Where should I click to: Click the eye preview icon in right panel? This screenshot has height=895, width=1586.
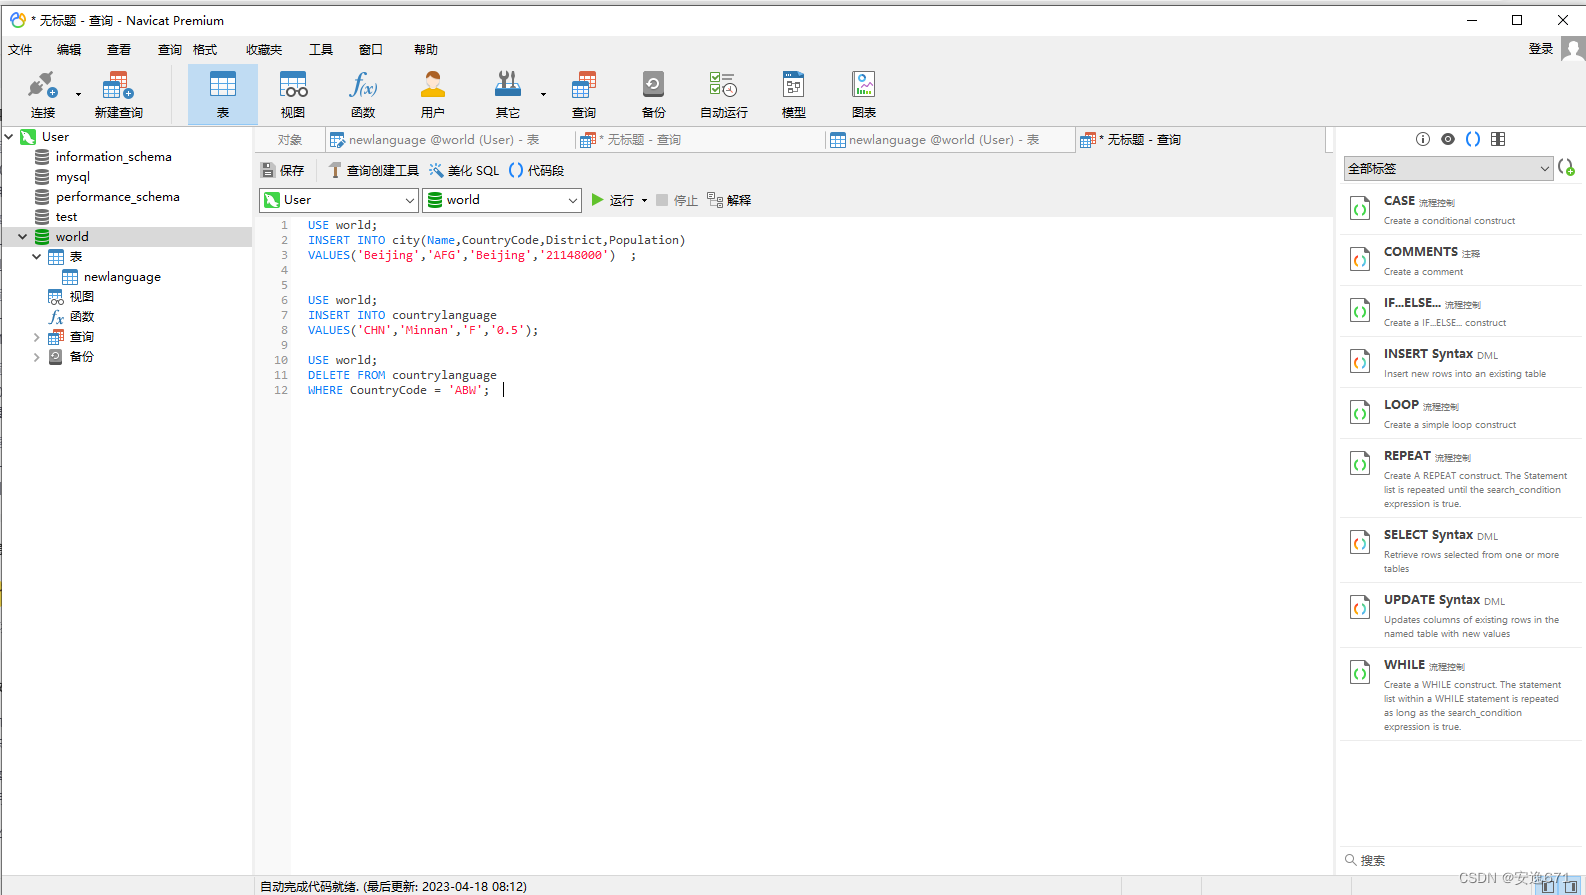[x=1448, y=139]
